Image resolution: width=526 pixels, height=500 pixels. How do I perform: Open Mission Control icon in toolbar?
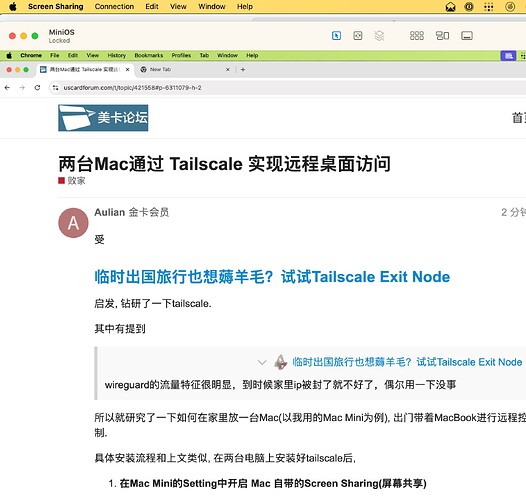(442, 36)
